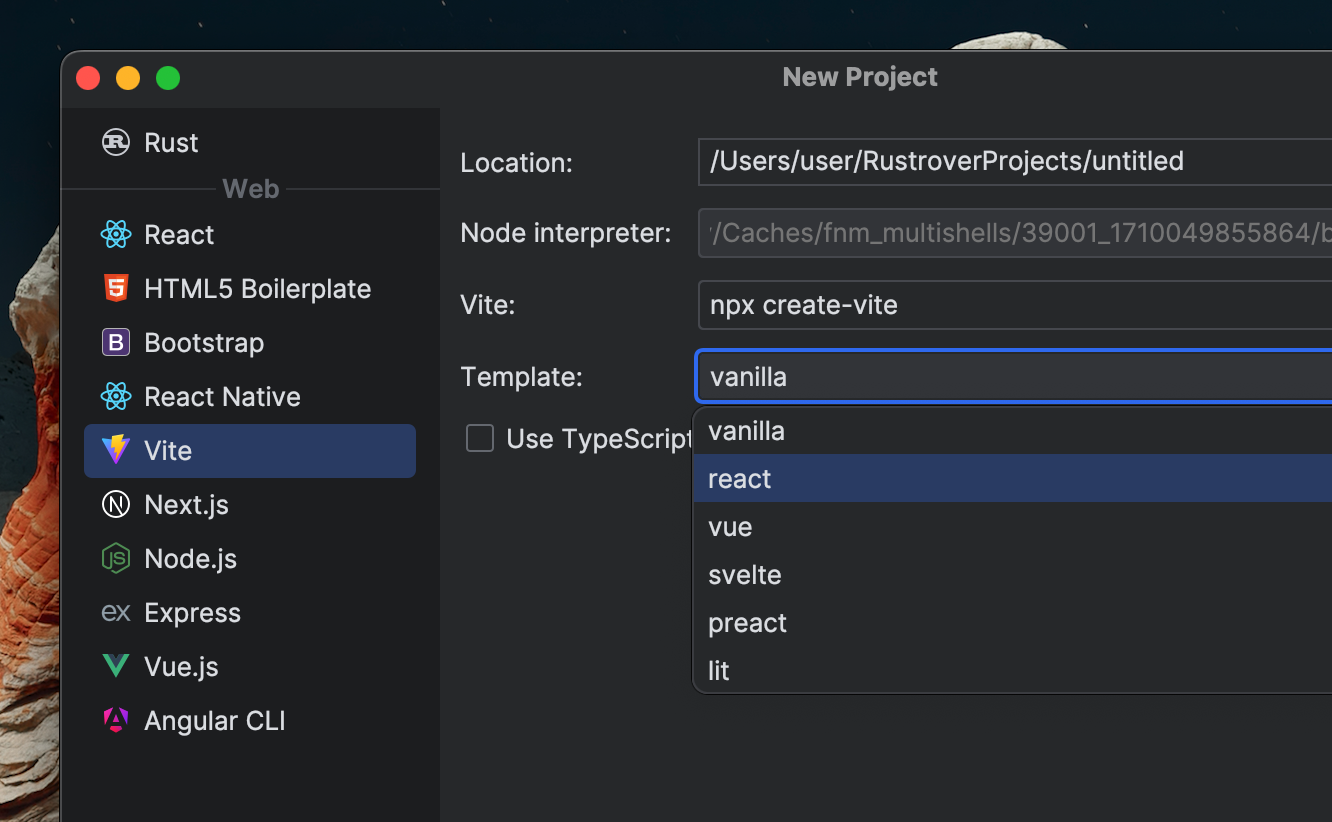Click the Vue.js V icon
This screenshot has height=822, width=1332.
coord(116,667)
